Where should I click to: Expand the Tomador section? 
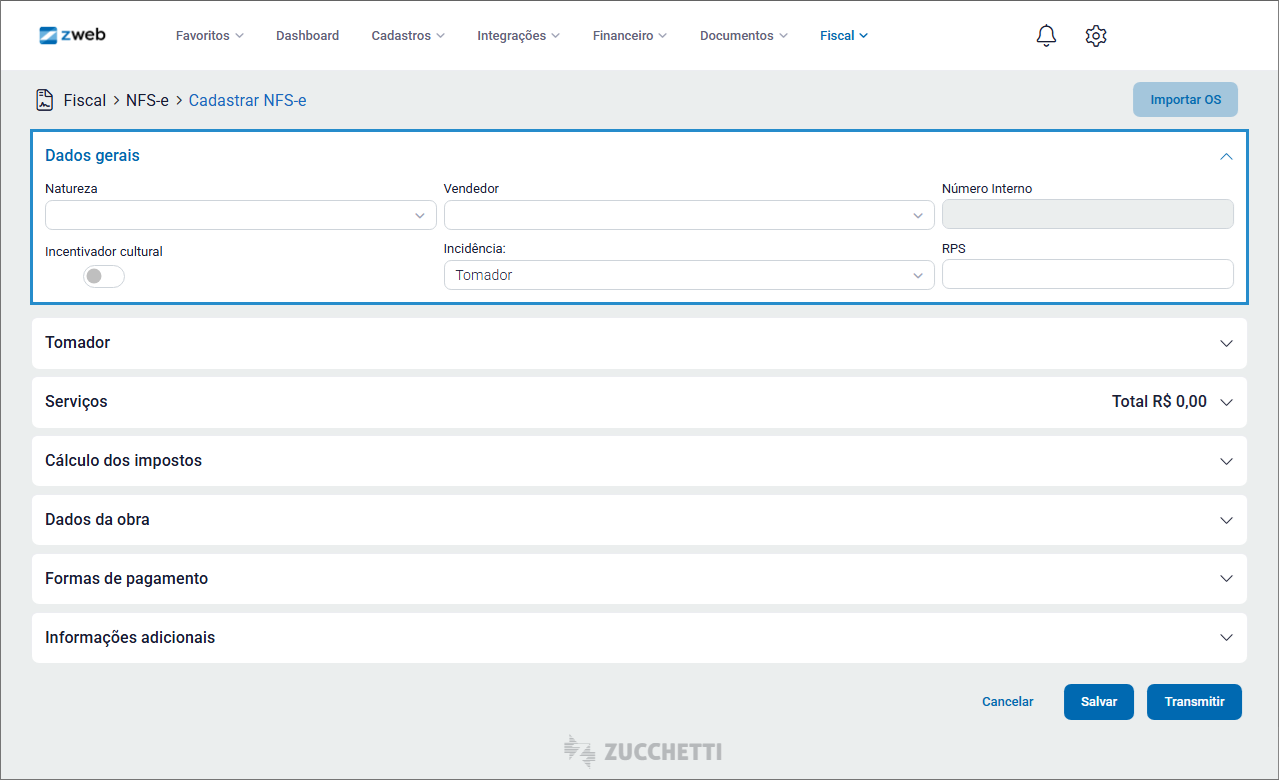click(x=1226, y=343)
